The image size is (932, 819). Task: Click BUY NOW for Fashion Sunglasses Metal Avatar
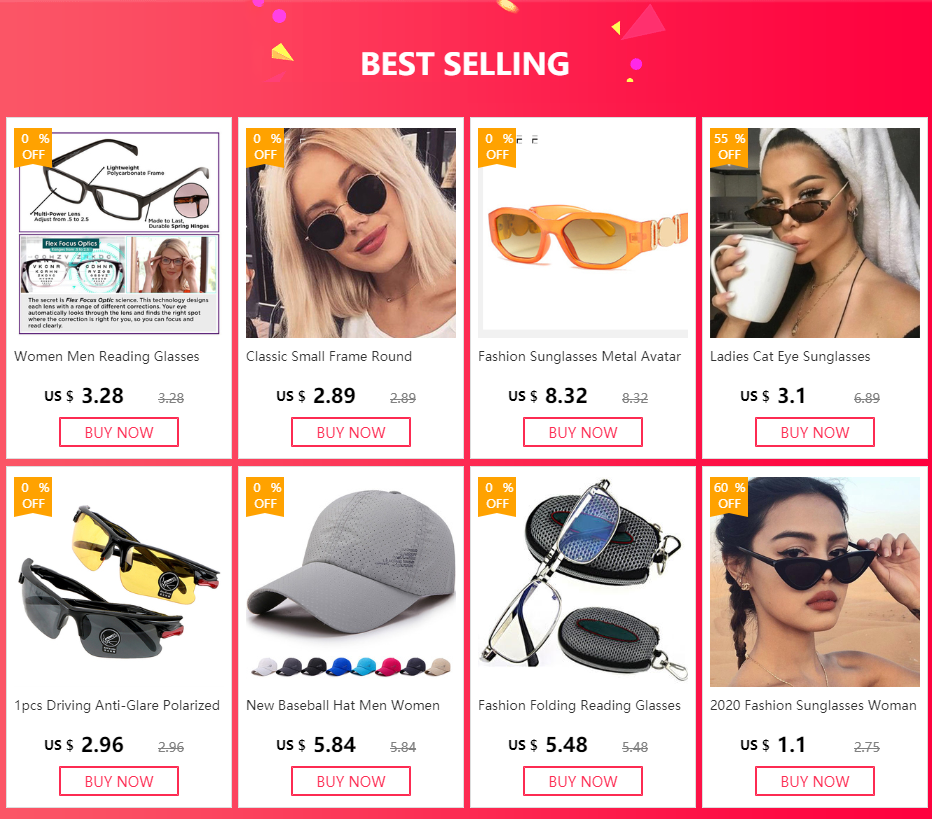pos(582,432)
